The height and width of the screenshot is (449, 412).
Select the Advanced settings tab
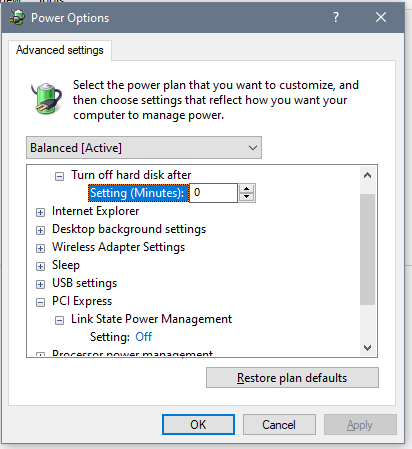click(x=60, y=50)
